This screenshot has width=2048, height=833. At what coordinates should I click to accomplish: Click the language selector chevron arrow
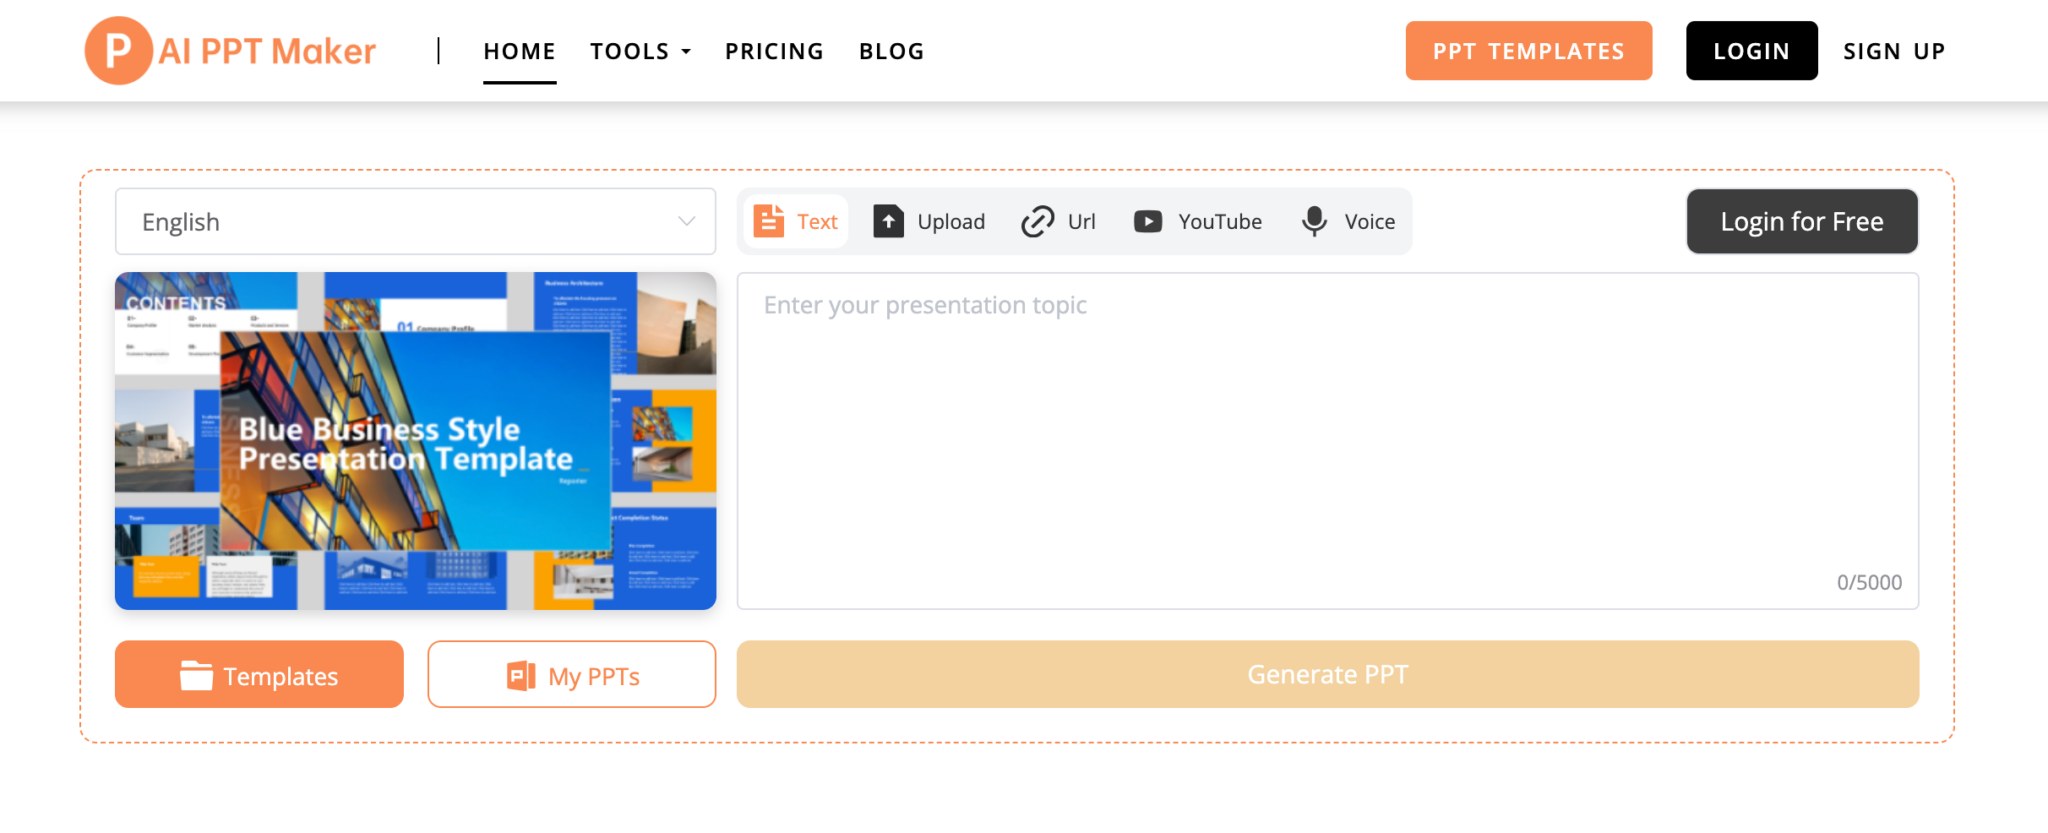pyautogui.click(x=685, y=221)
